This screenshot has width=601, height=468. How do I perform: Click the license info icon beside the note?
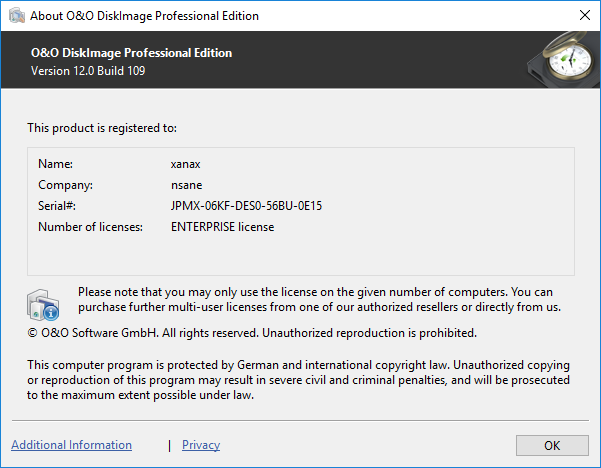click(x=46, y=303)
